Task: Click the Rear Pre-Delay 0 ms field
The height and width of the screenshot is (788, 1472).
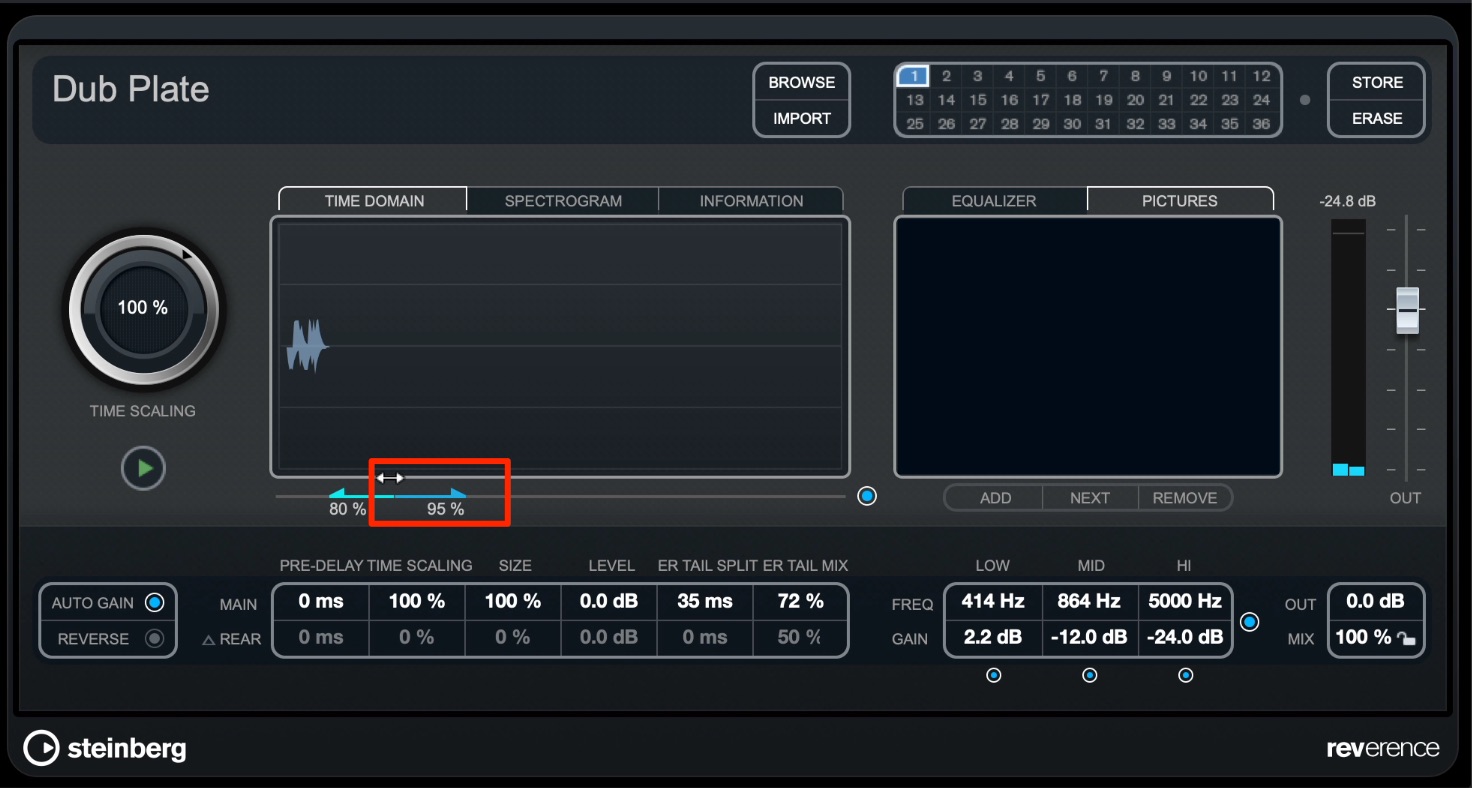Action: 321,637
